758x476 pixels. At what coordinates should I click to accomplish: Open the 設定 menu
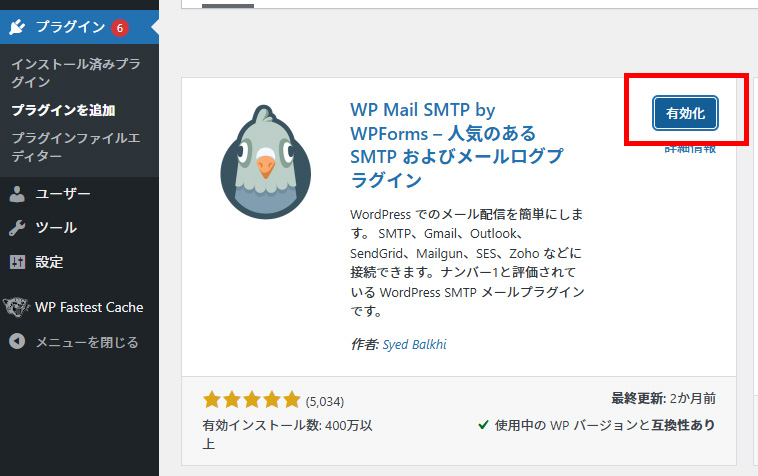[x=49, y=262]
